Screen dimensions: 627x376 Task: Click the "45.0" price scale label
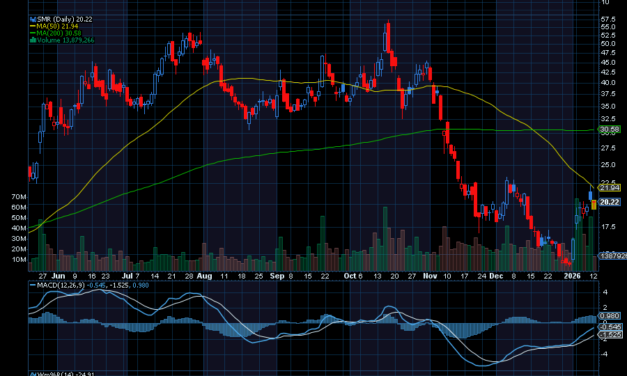[608, 63]
